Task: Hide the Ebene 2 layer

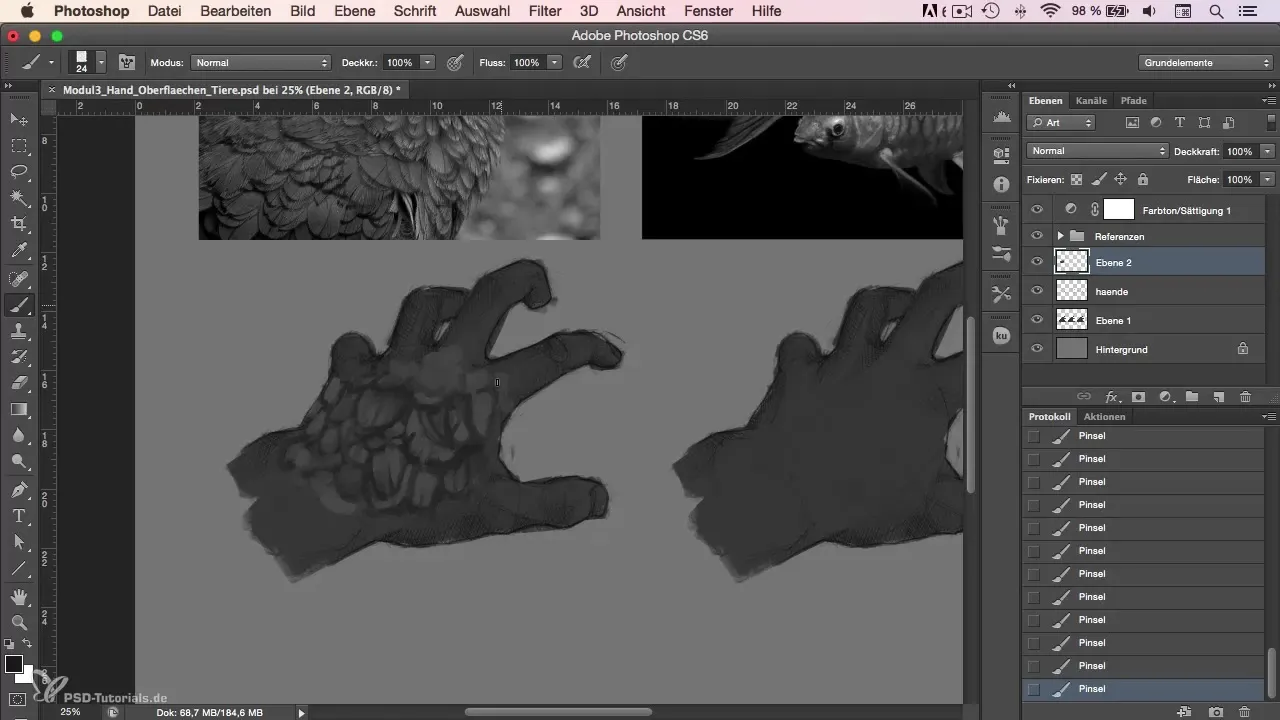Action: coord(1037,262)
